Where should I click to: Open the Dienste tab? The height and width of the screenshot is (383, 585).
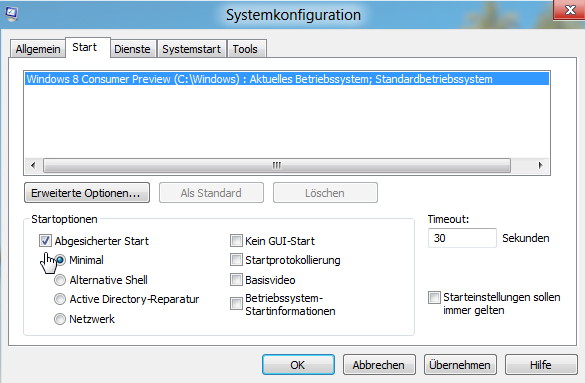[132, 49]
